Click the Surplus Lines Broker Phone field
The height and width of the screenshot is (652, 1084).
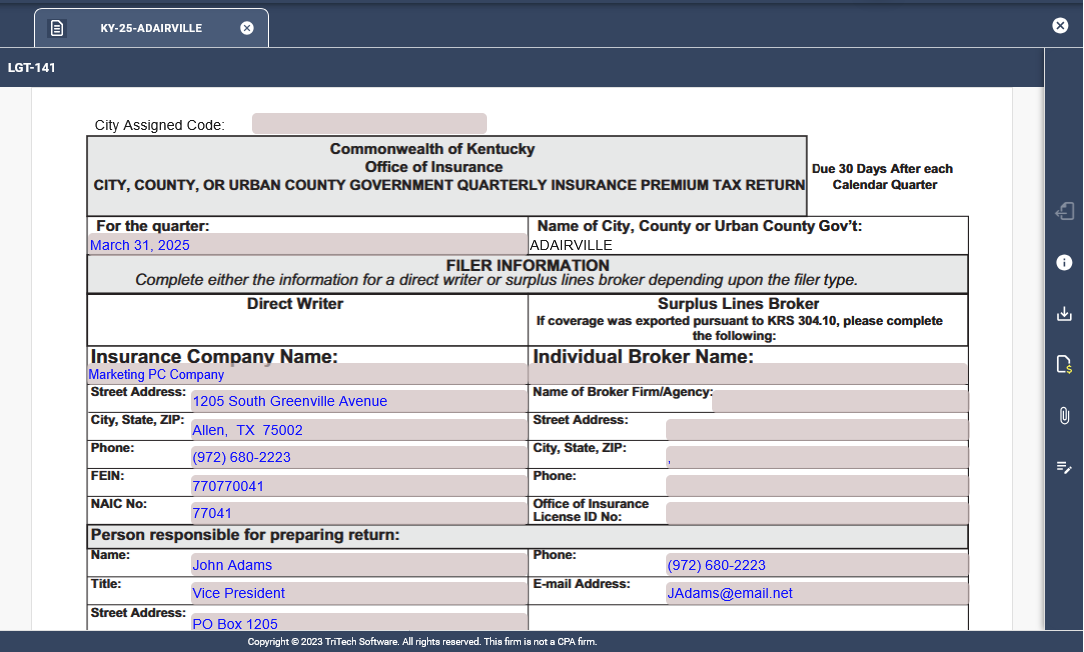(817, 485)
